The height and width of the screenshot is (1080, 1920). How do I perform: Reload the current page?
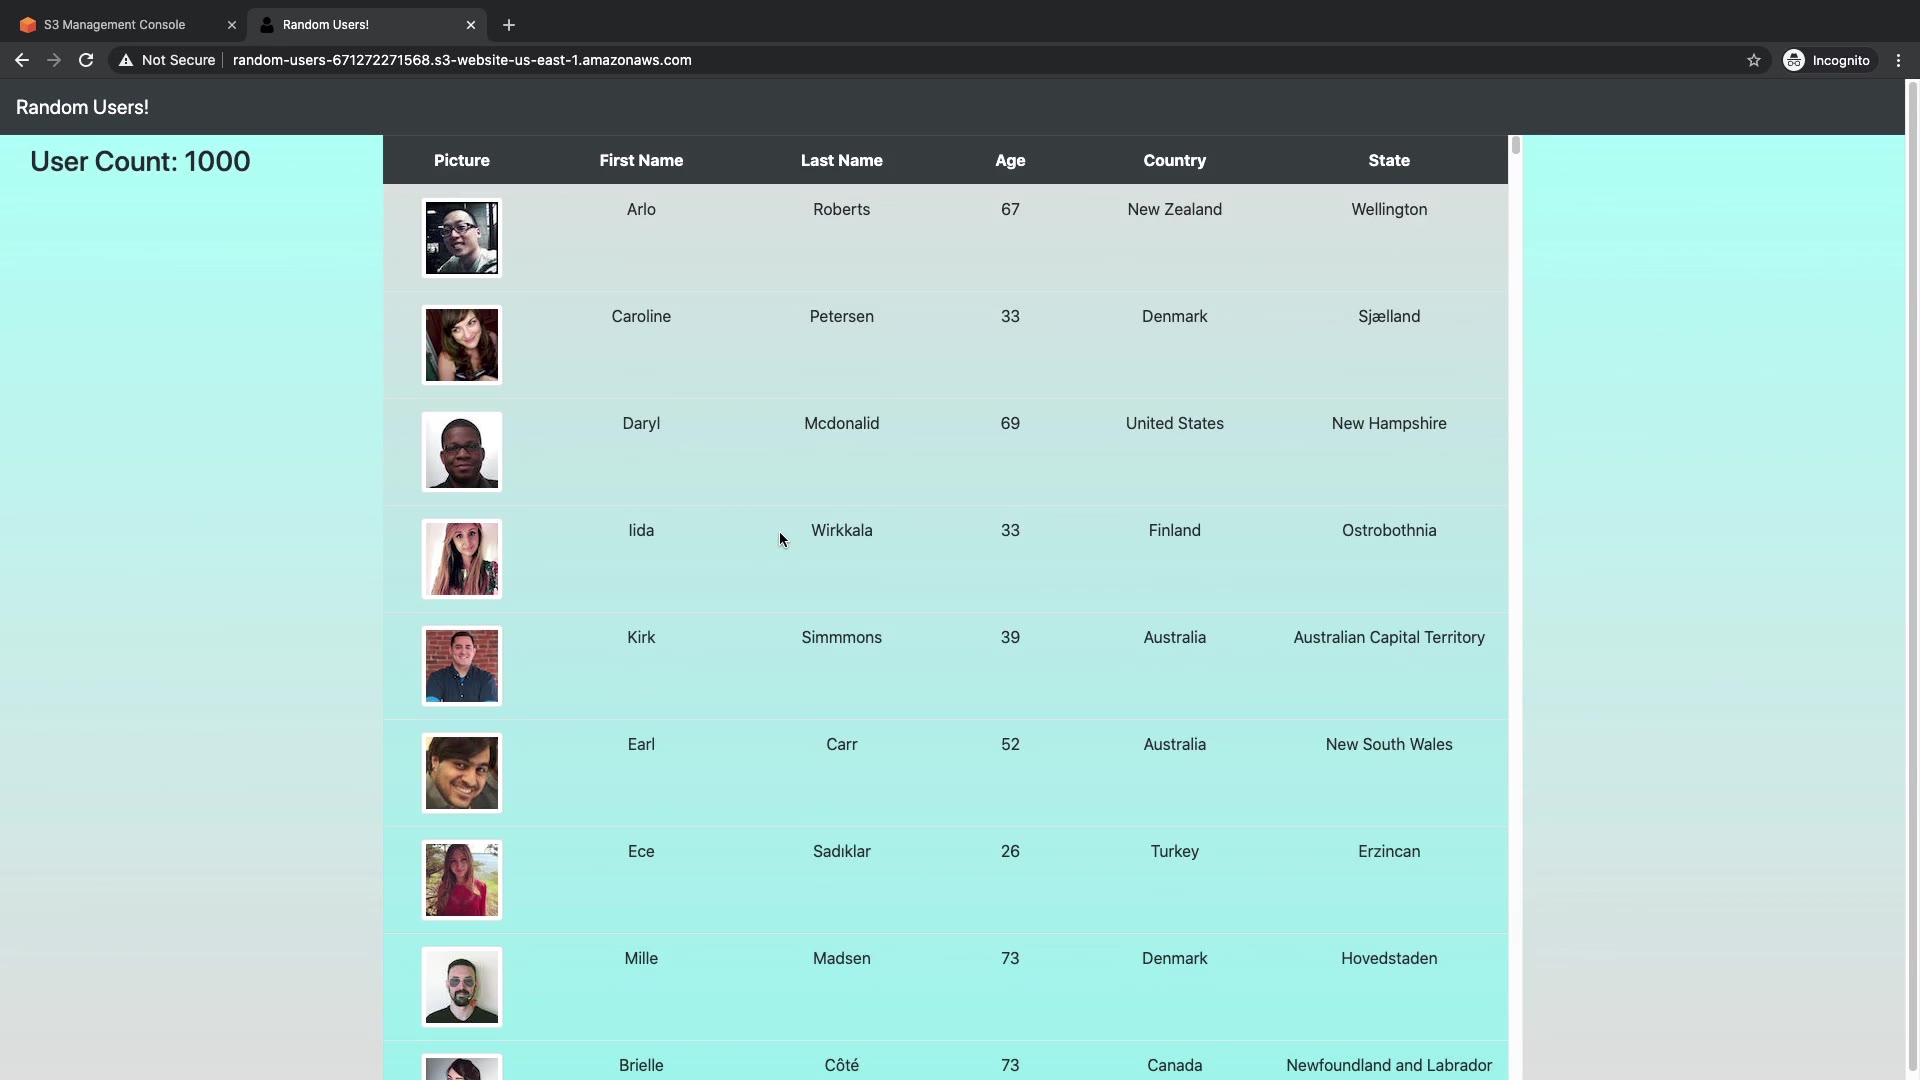[86, 60]
